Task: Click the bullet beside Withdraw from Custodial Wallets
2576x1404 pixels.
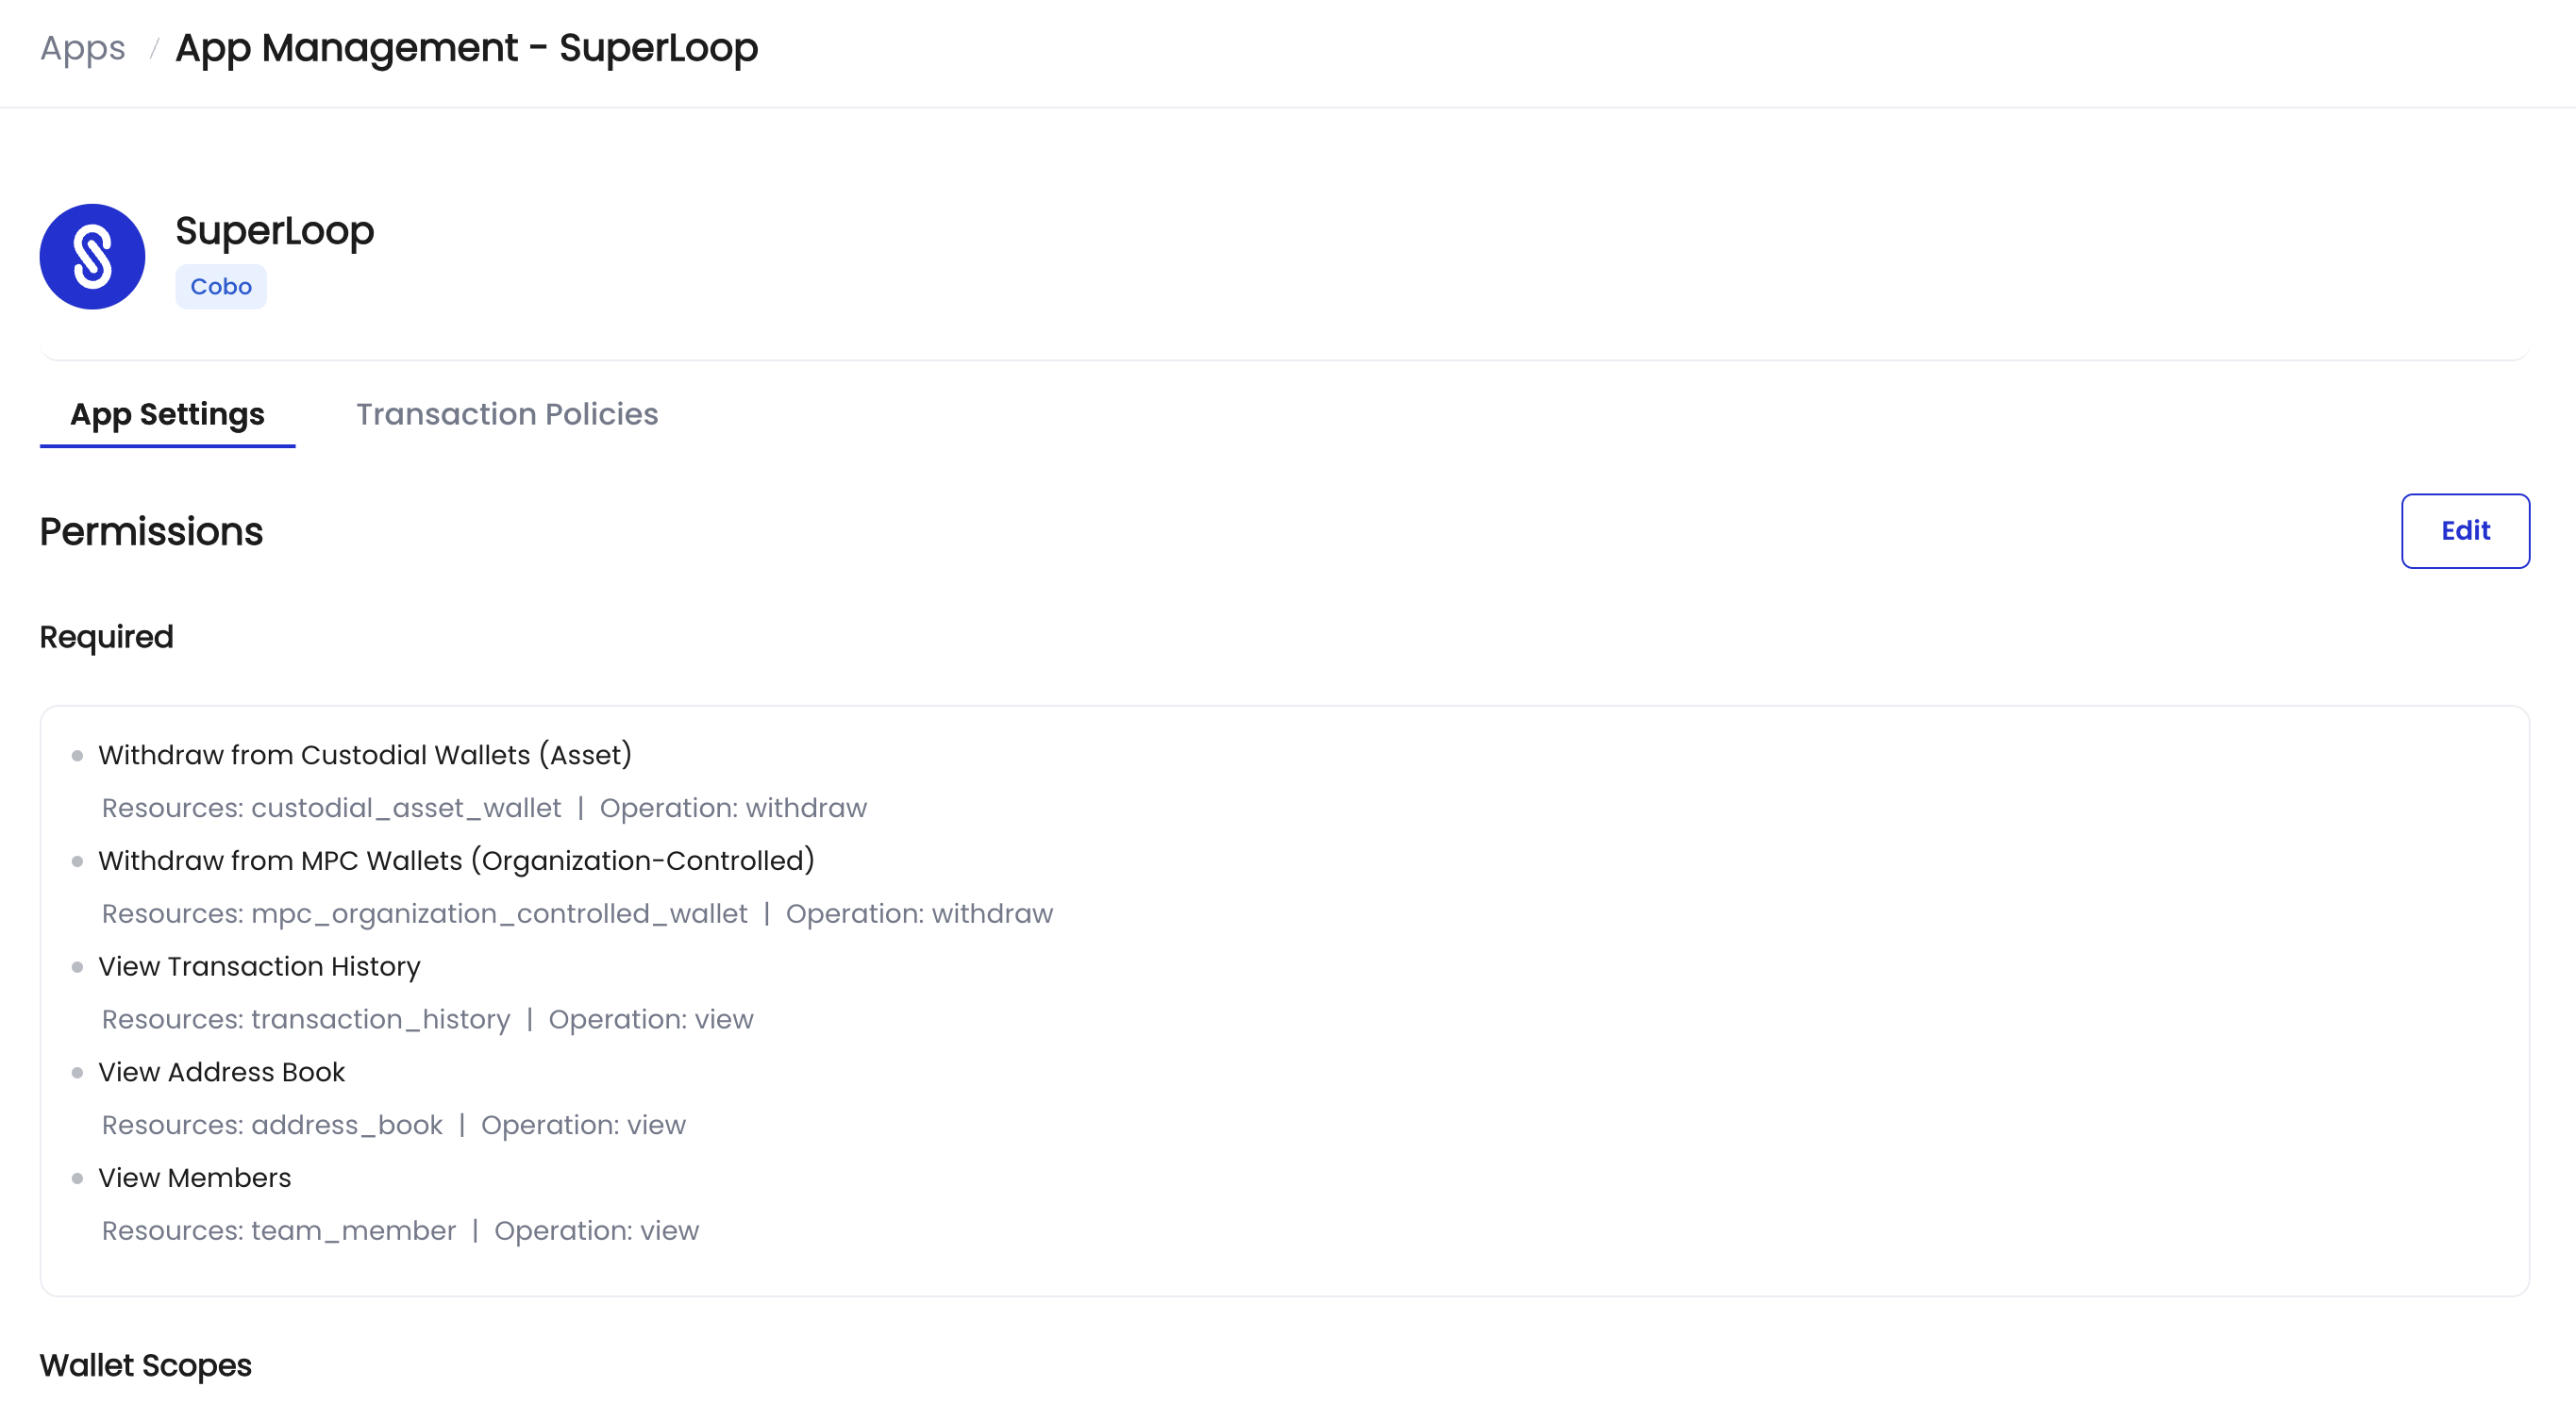Action: [x=78, y=756]
